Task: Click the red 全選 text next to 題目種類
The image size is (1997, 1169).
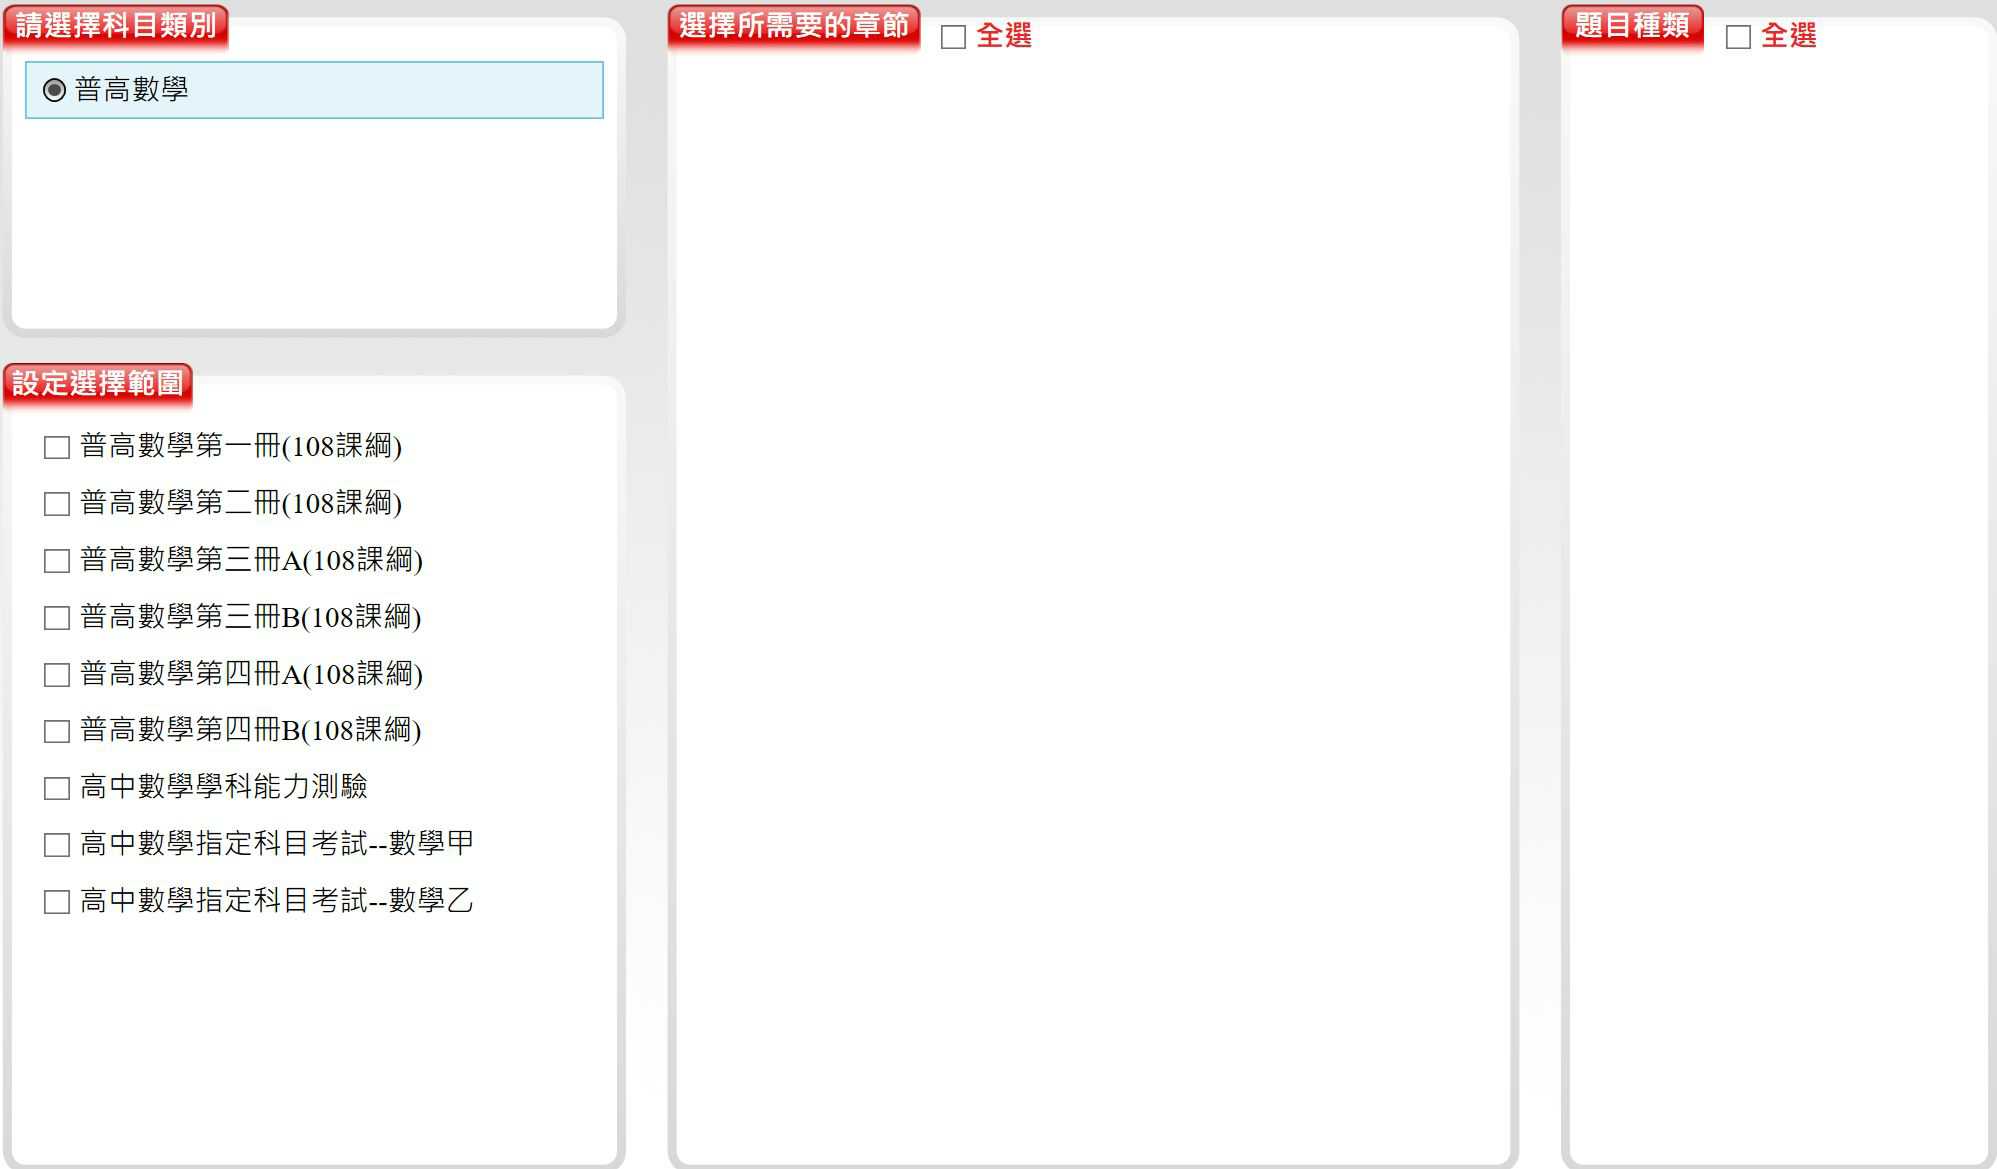Action: [1789, 36]
